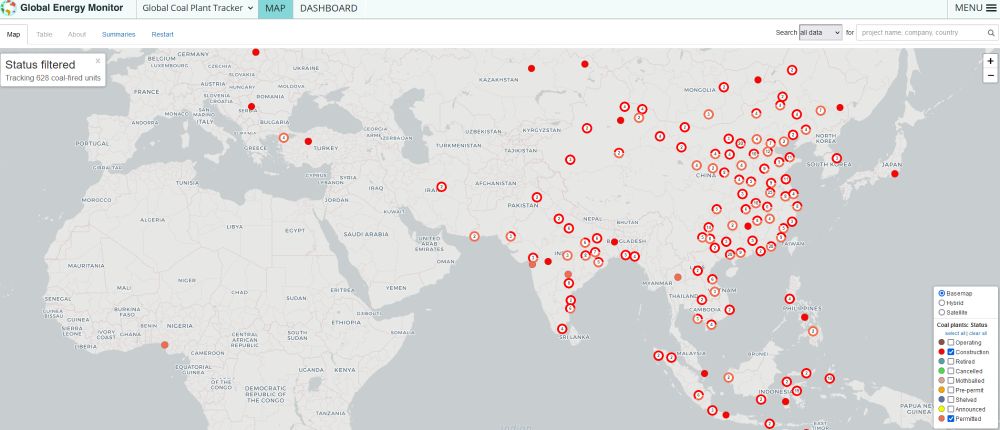Screen dimensions: 1000x430
Task: Click the orange marker near Nigeria's coast
Action: [x=165, y=345]
